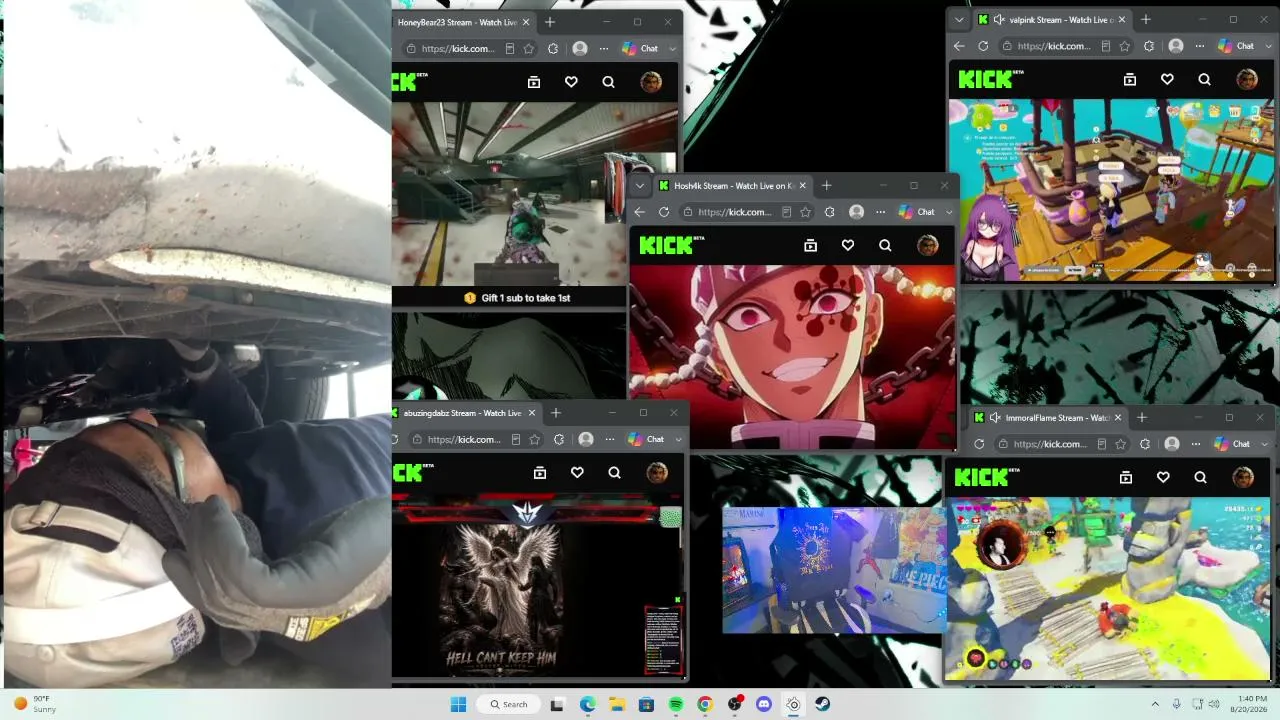The height and width of the screenshot is (720, 1280).
Task: Refresh the ImmoralFlame stream page
Action: click(x=979, y=444)
